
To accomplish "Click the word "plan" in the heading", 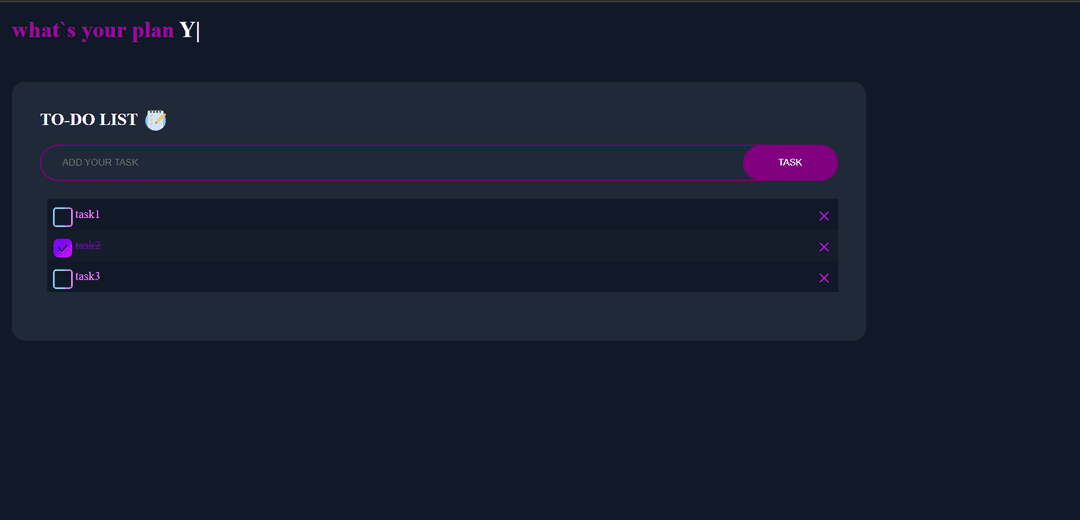I will (152, 32).
